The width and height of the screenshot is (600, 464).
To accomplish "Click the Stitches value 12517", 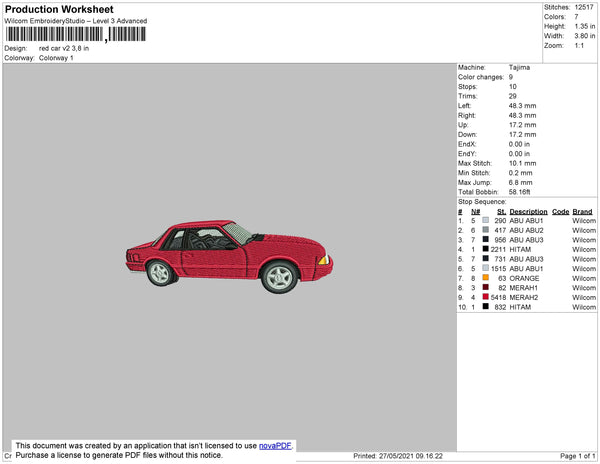I will click(x=585, y=6).
